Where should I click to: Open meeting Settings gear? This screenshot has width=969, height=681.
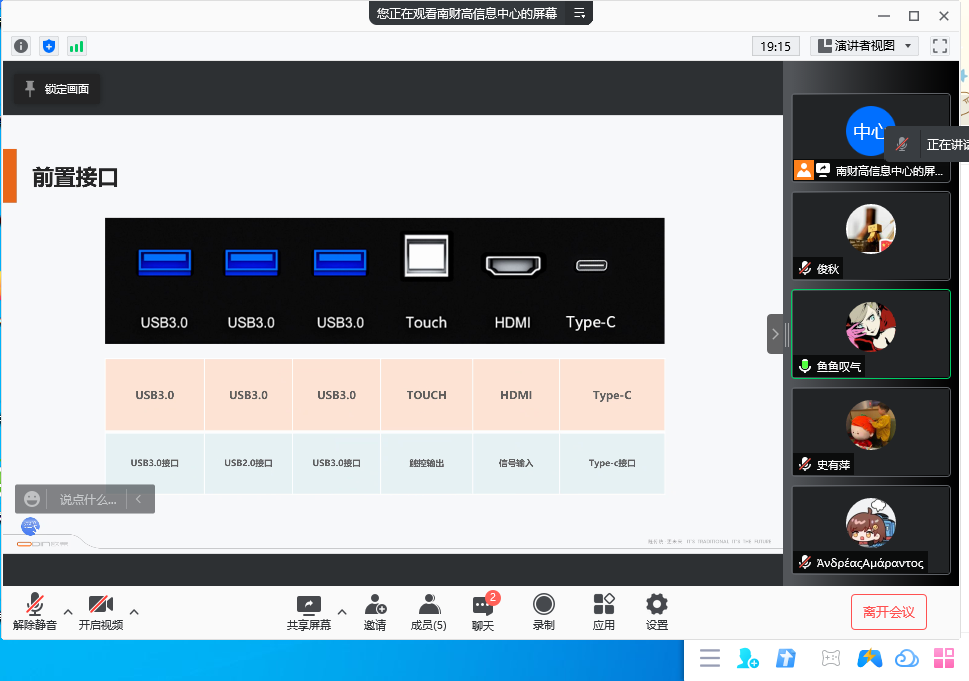pyautogui.click(x=656, y=612)
